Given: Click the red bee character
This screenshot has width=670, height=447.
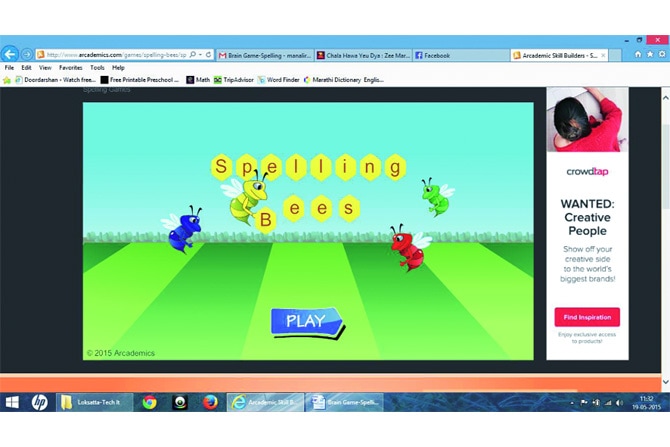Looking at the screenshot, I should (x=407, y=247).
